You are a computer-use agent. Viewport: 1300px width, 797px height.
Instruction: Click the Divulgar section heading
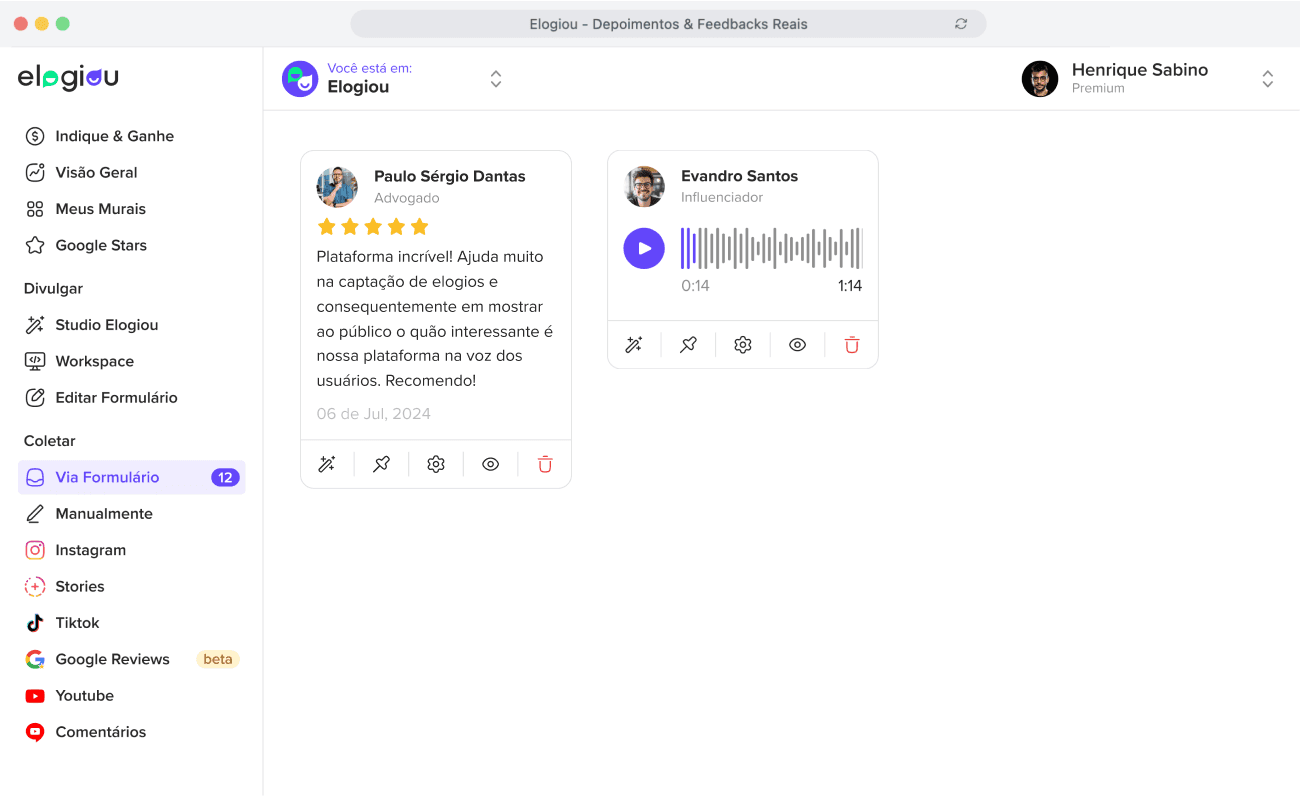pos(53,289)
